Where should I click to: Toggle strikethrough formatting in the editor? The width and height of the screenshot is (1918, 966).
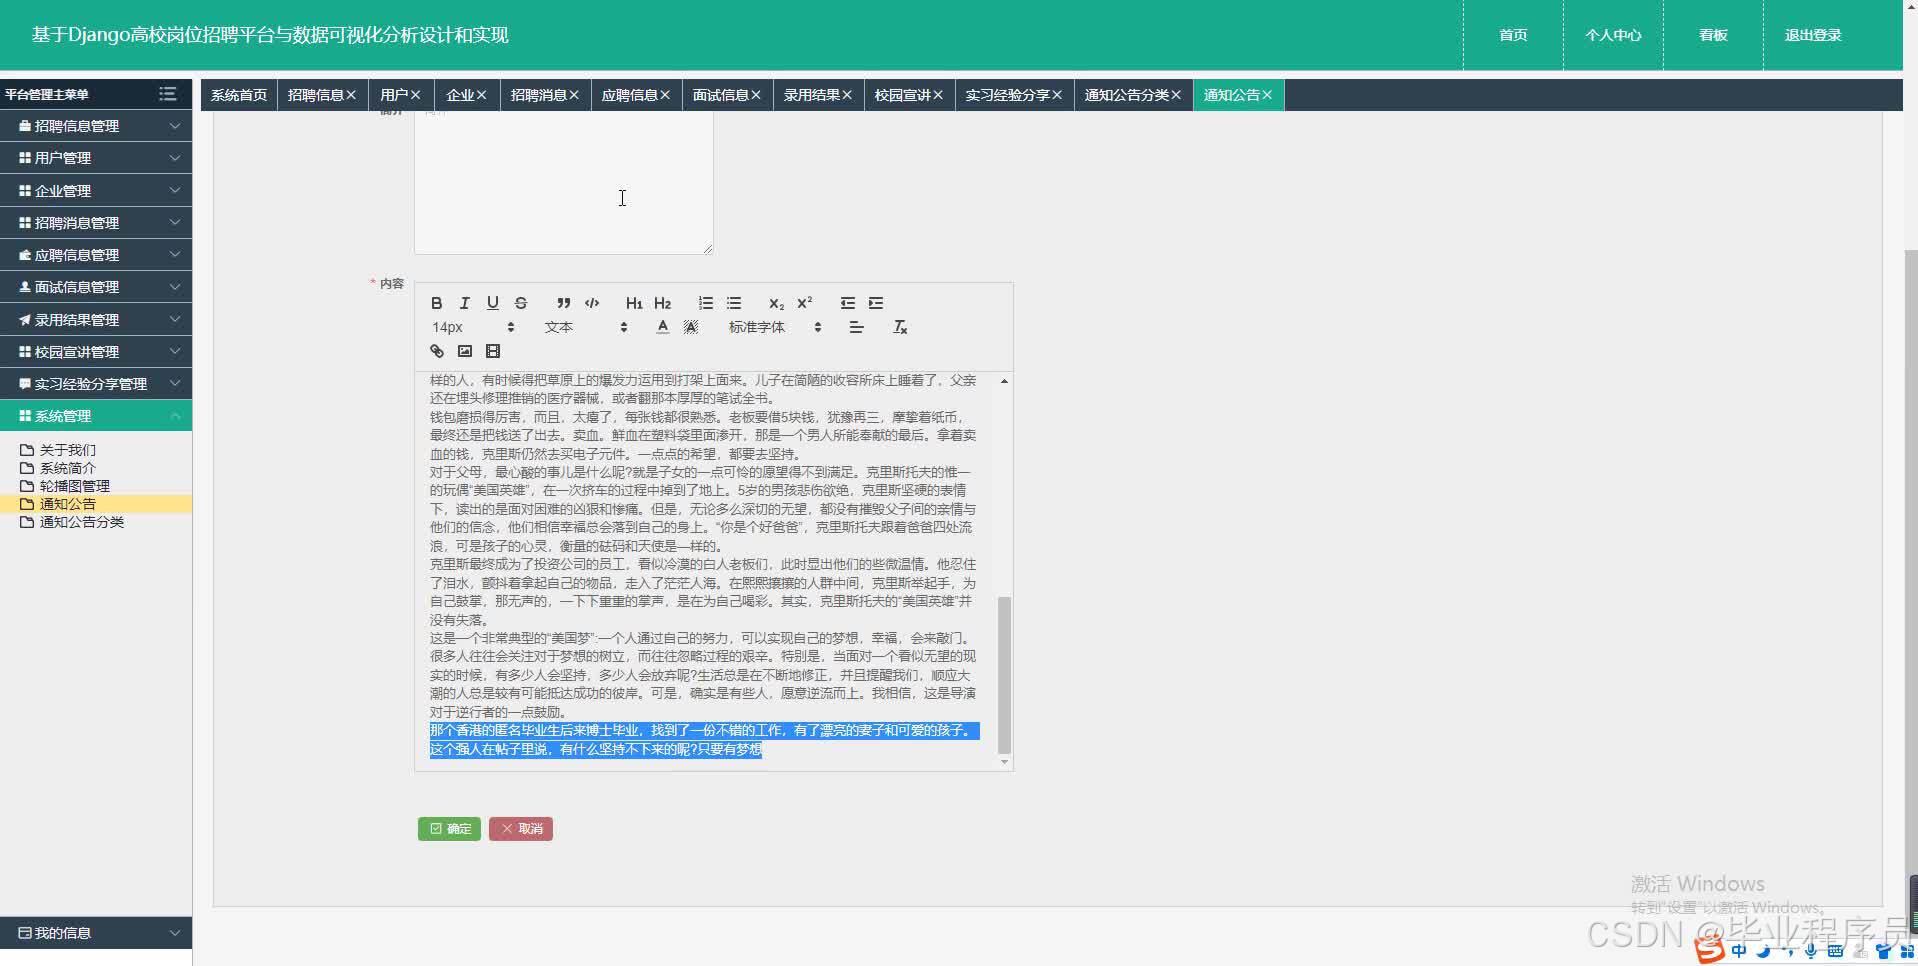click(520, 303)
